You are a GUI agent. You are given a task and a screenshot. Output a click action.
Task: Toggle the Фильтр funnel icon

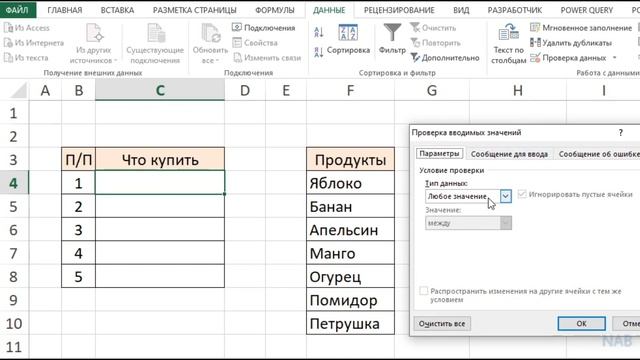point(392,33)
